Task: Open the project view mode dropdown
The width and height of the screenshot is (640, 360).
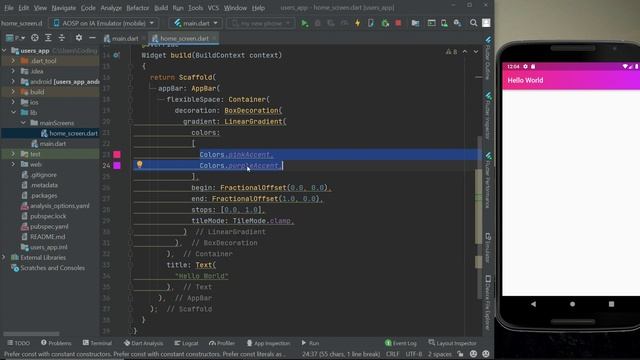Action: (x=15, y=38)
